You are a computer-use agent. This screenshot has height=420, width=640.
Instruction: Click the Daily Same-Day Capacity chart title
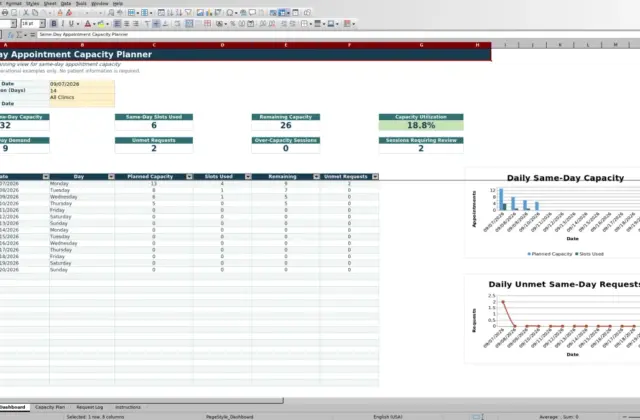tap(565, 178)
